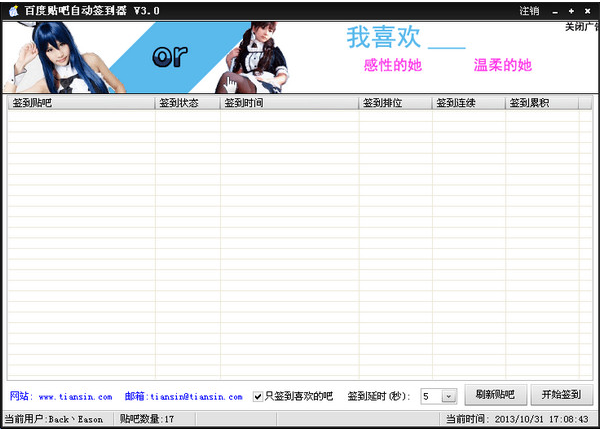Screen dimensions: 600x430
Task: Sort by 签到状态 column header
Action: coord(187,103)
